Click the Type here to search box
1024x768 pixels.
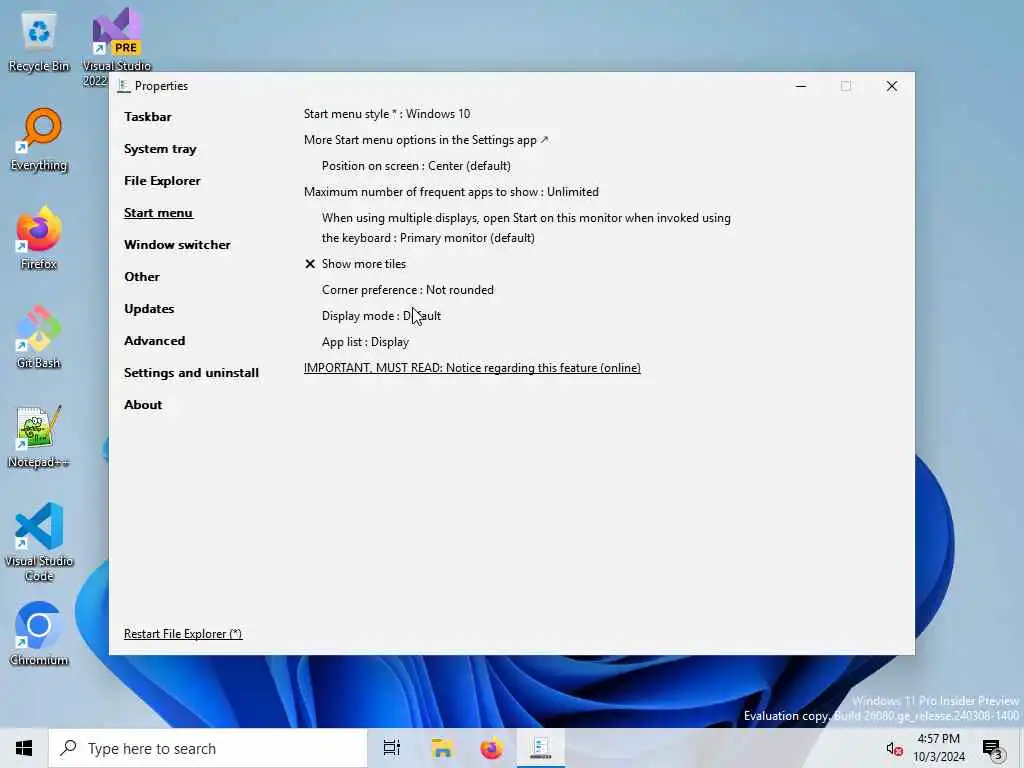[x=208, y=748]
